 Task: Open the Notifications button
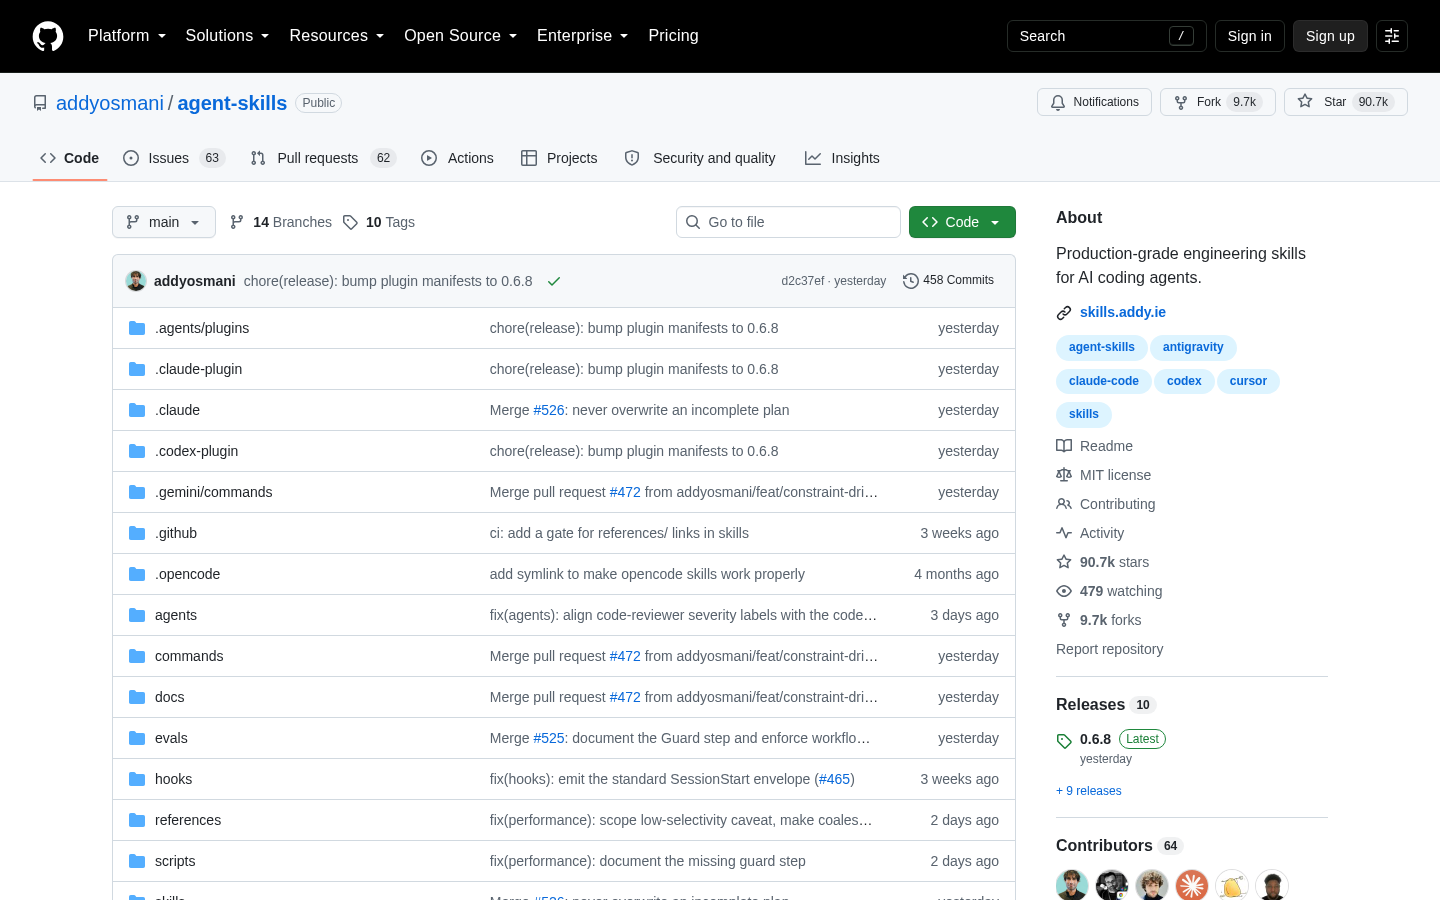click(x=1094, y=102)
